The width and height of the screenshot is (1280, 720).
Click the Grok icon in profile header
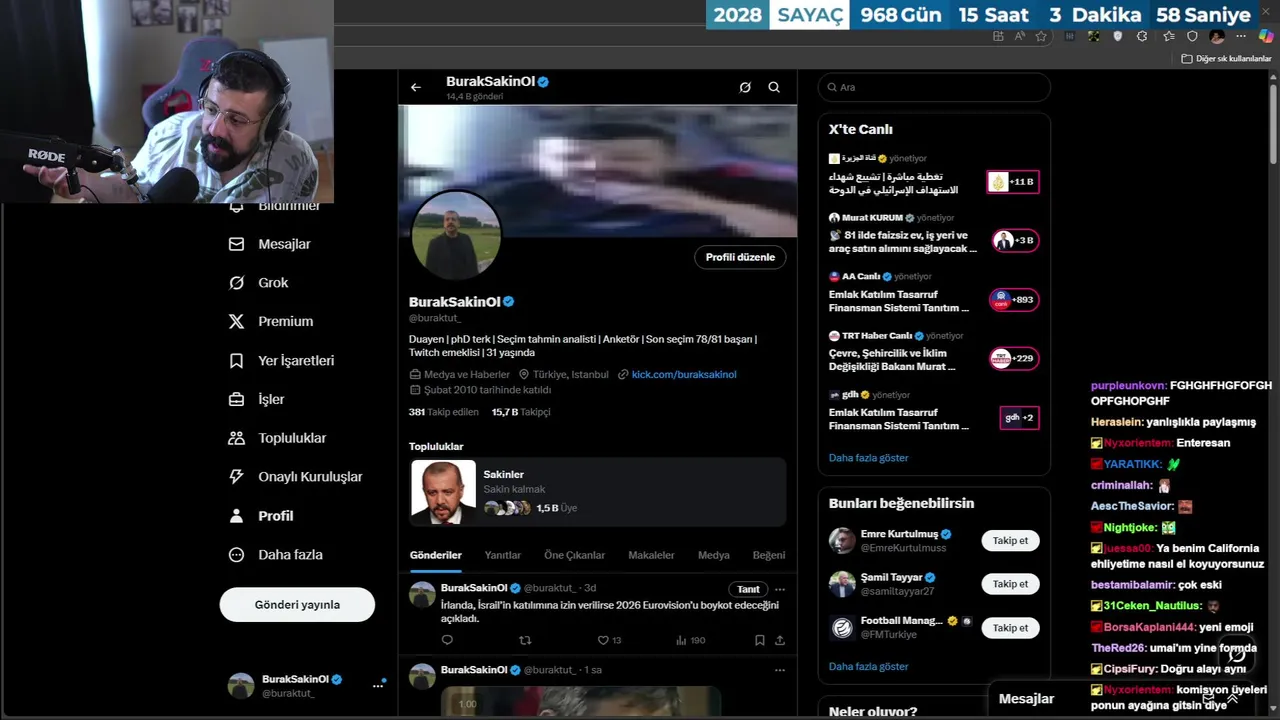[x=745, y=87]
